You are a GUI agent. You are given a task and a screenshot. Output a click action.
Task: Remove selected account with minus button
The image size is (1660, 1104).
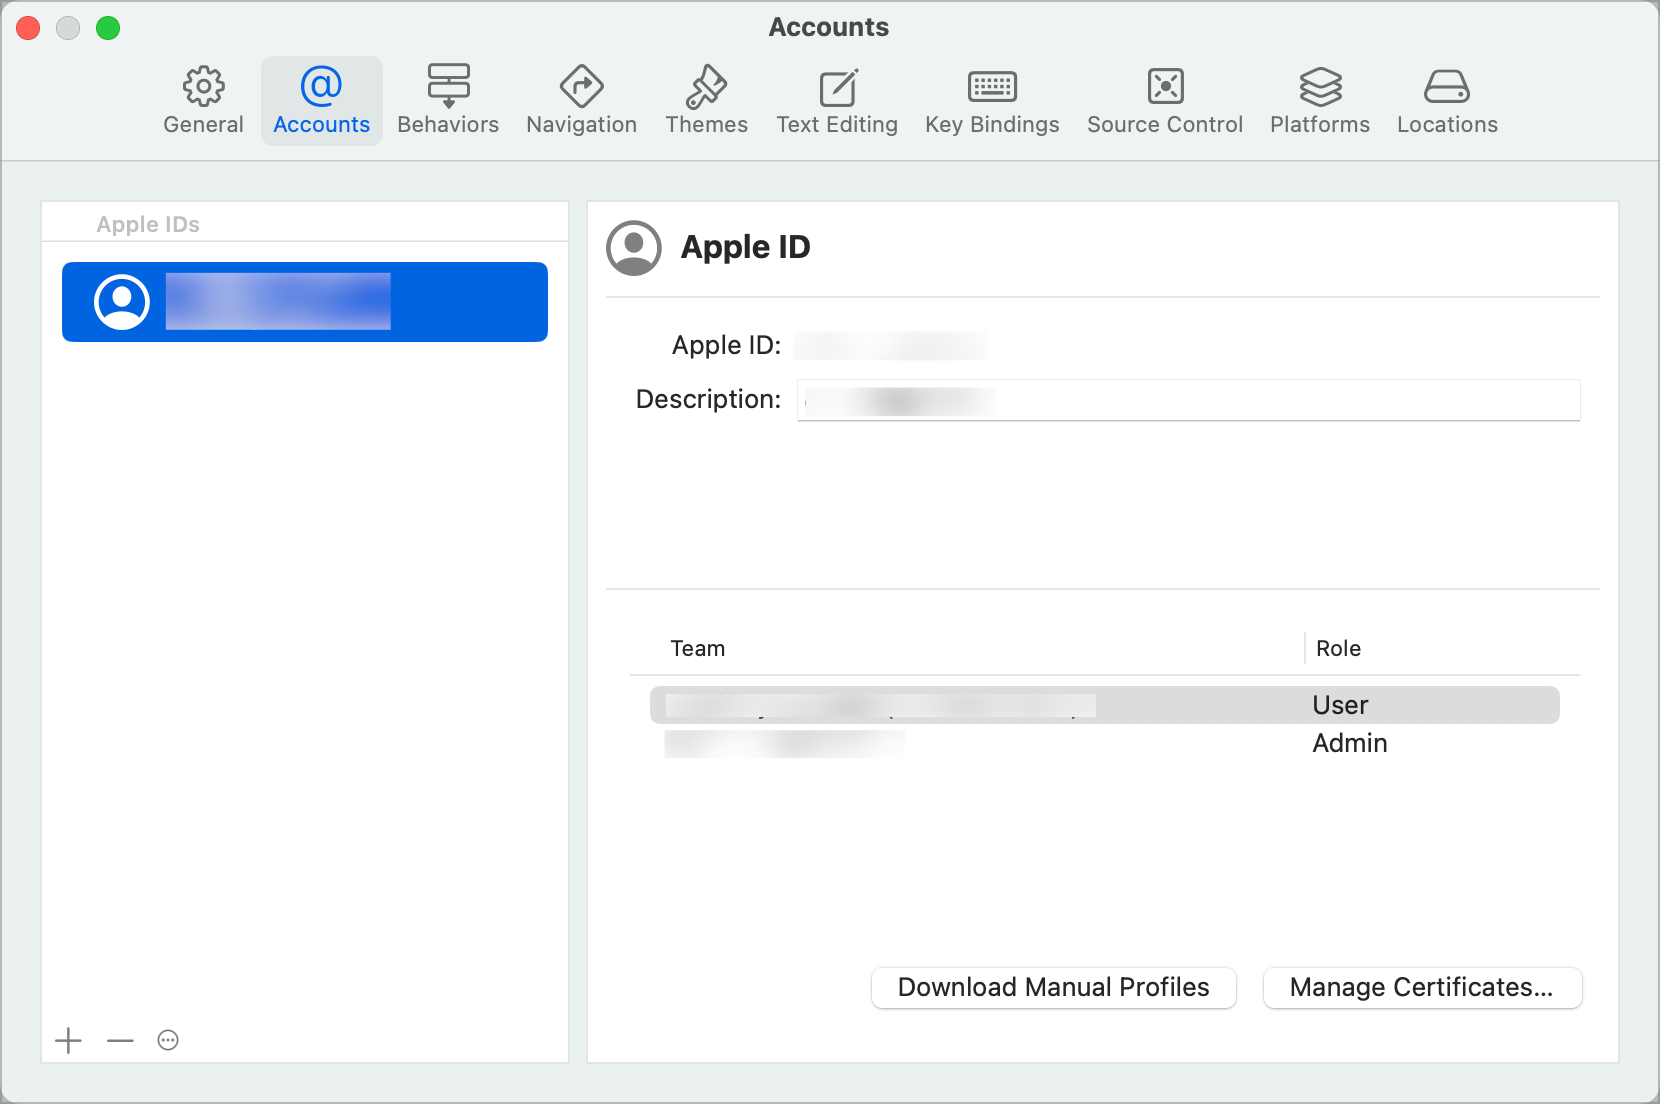click(x=120, y=1040)
